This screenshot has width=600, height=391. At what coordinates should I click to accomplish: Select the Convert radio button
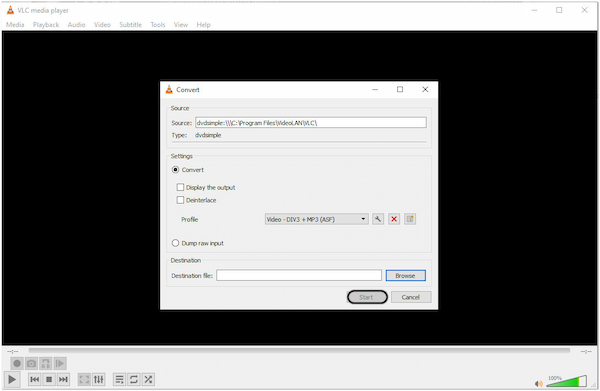click(175, 169)
